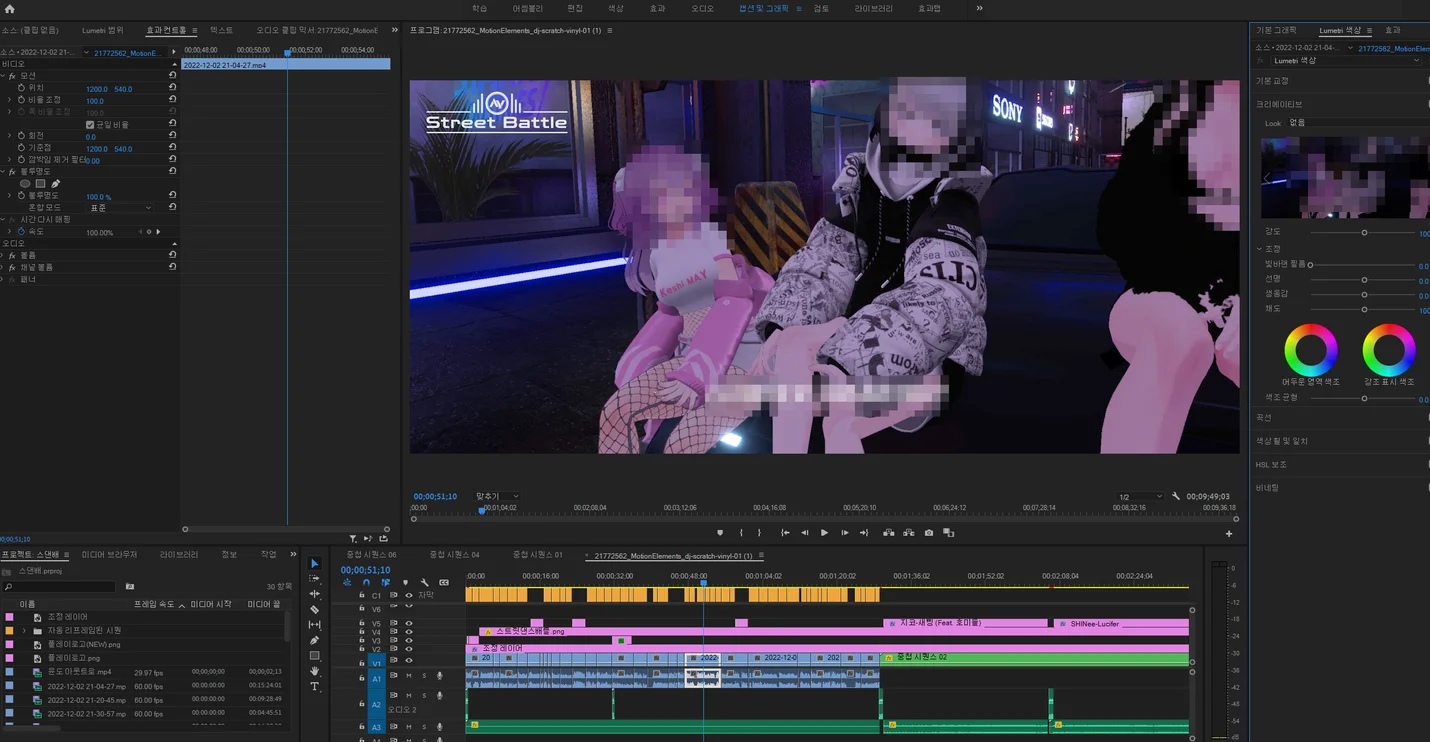Select the Slip tool
Viewport: 1430px width, 742px height.
click(314, 625)
